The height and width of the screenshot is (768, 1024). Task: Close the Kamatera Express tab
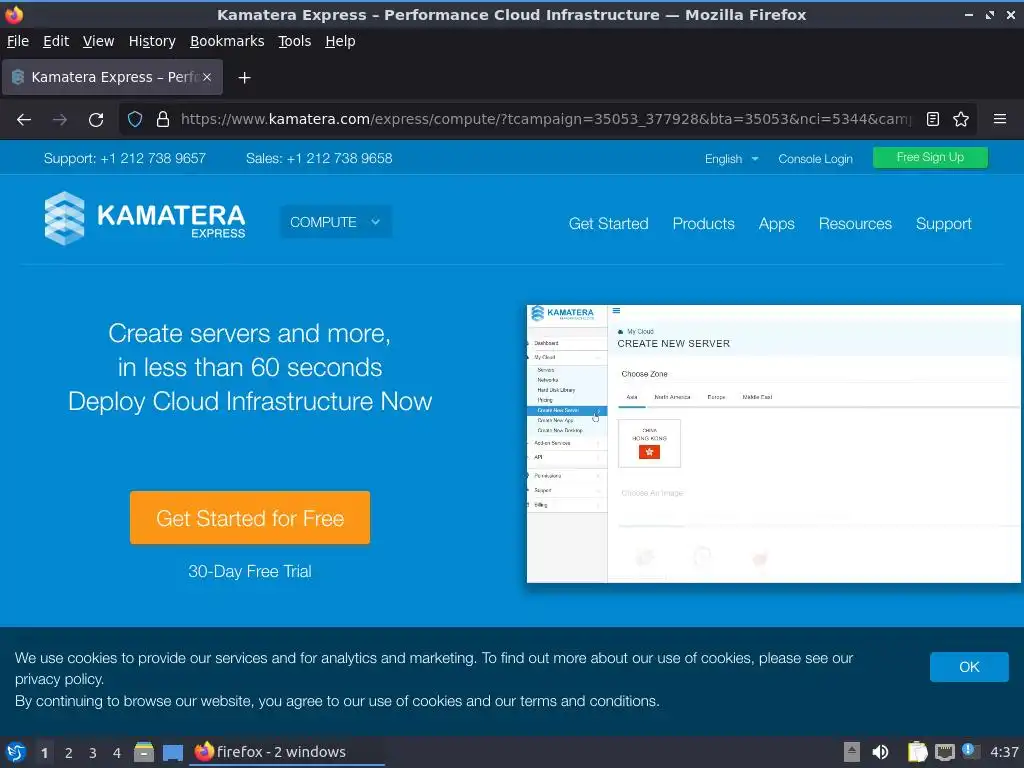[x=206, y=77]
